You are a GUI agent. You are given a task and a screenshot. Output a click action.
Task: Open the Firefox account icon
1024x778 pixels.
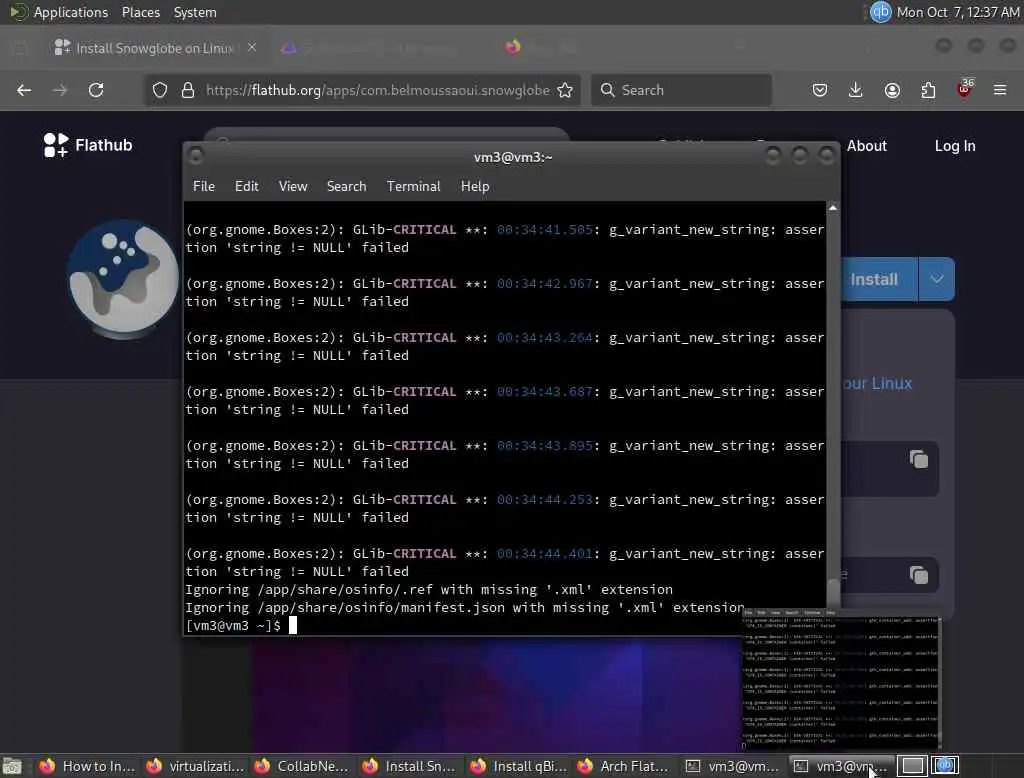(892, 90)
